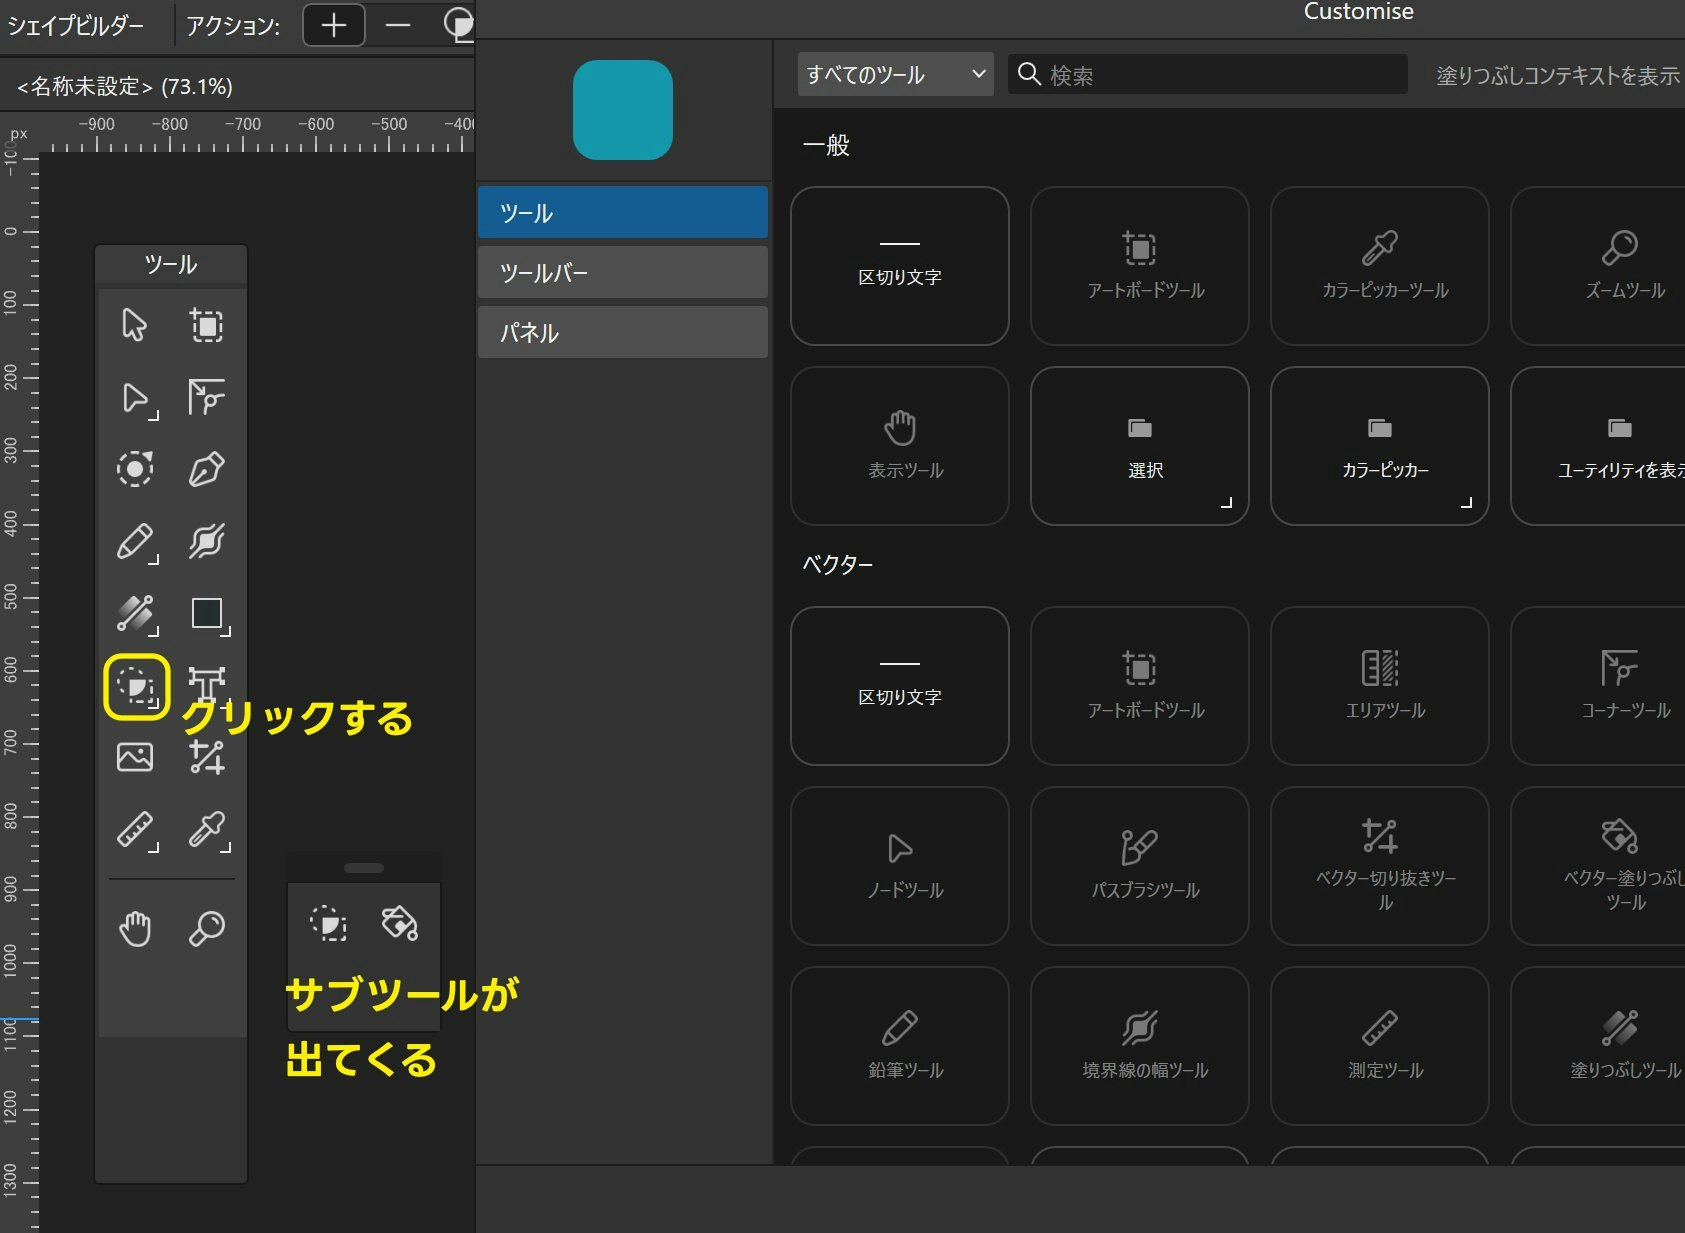Select the View hand tool in the Tools panel
Viewport: 1685px width, 1233px height.
(134, 929)
